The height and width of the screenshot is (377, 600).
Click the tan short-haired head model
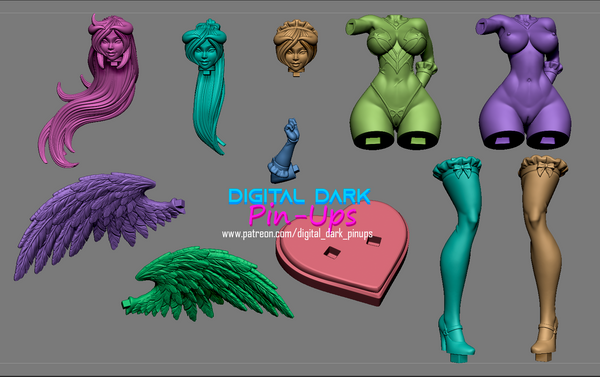click(296, 47)
